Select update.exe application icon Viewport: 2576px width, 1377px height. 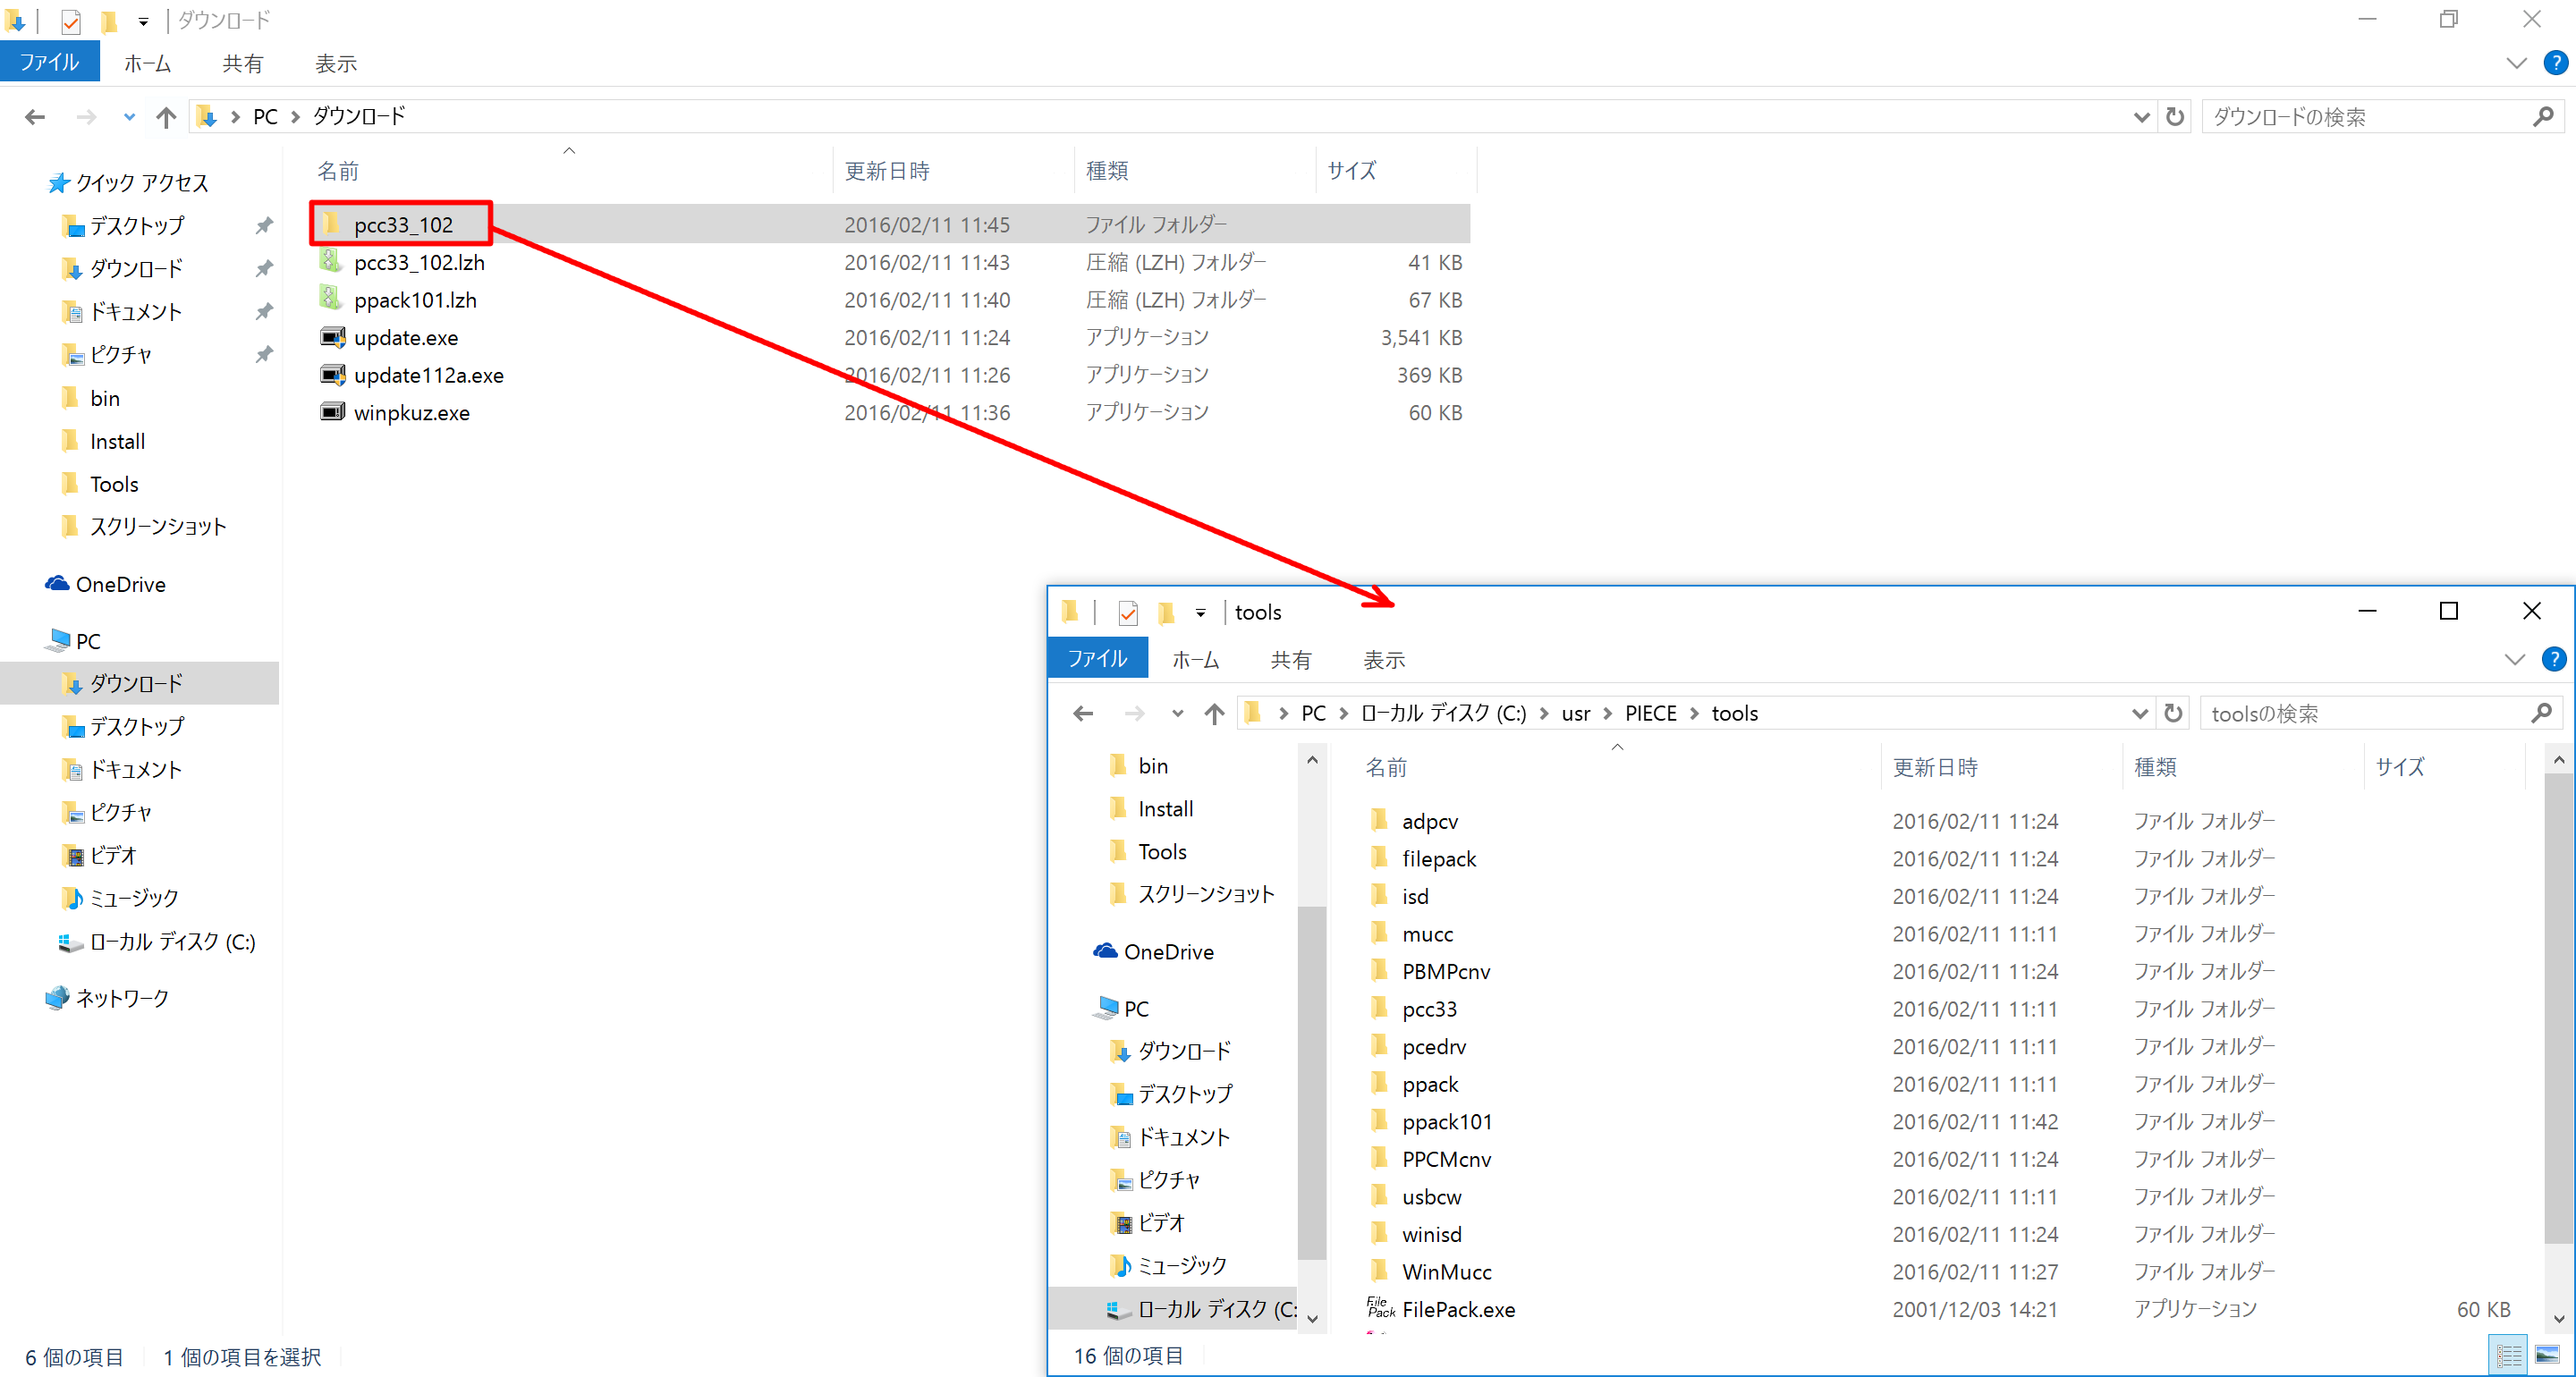tap(333, 337)
